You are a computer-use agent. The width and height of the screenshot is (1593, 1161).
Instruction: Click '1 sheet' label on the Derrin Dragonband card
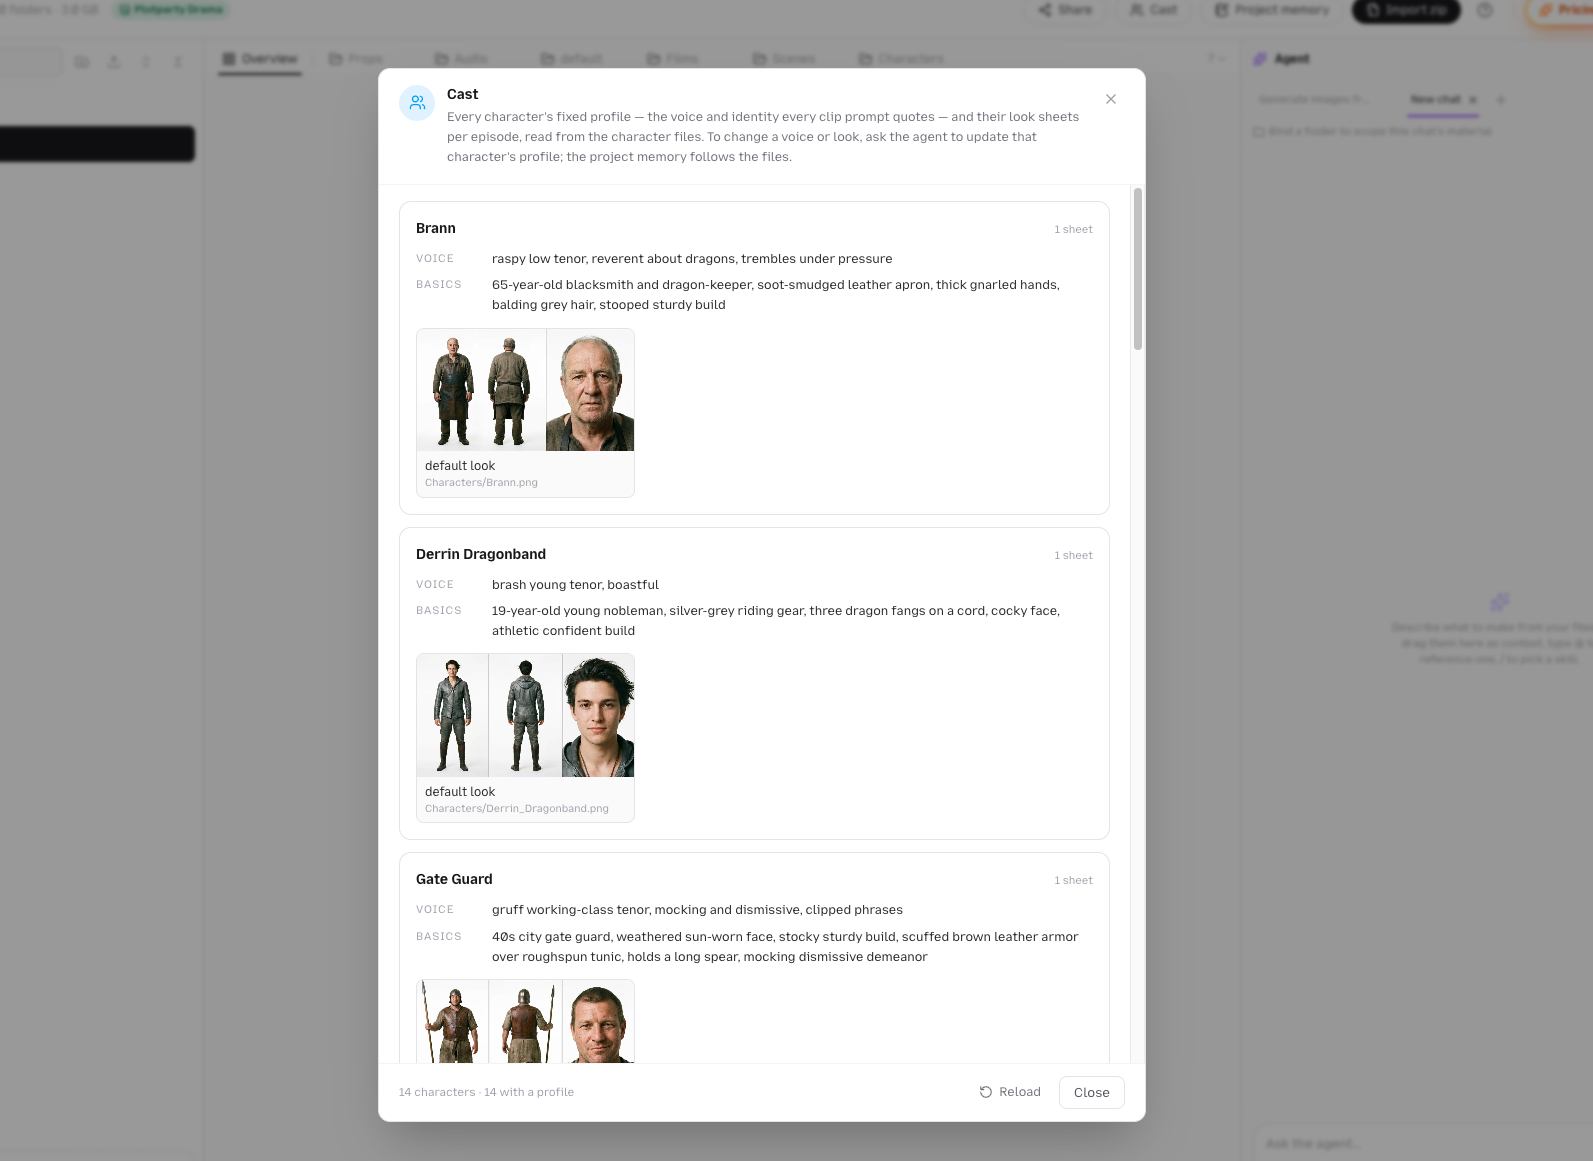(1073, 555)
